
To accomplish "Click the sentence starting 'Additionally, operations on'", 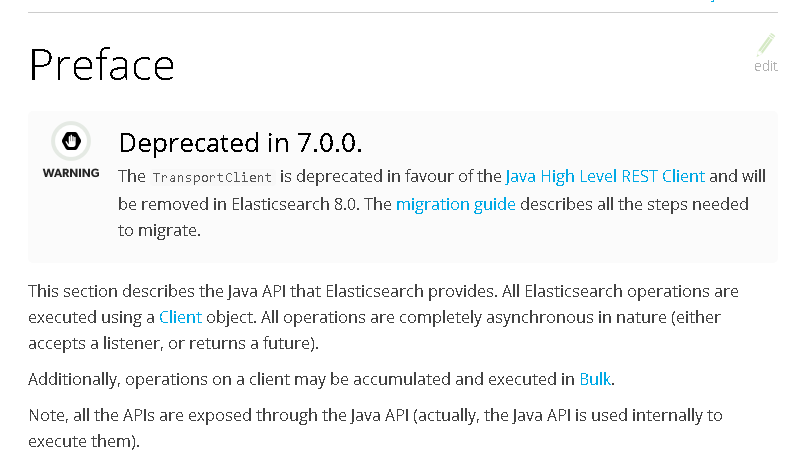I will tap(321, 379).
